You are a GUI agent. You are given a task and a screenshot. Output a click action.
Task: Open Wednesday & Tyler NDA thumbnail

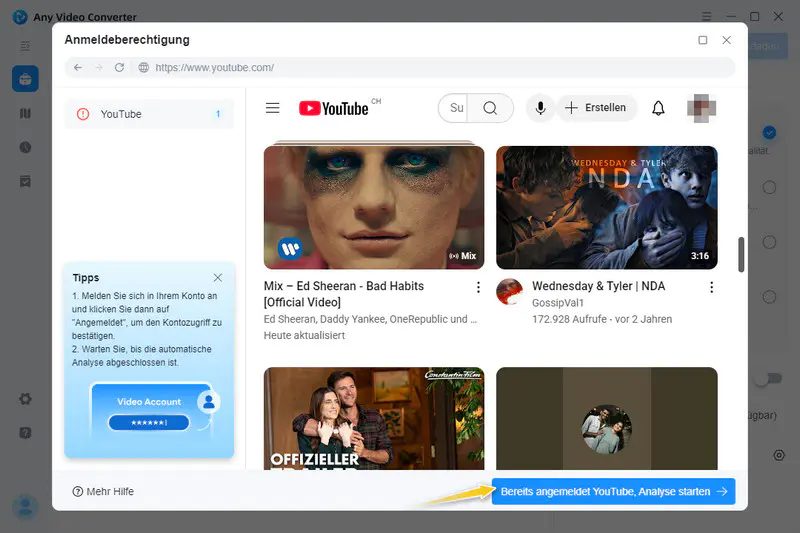coord(606,207)
